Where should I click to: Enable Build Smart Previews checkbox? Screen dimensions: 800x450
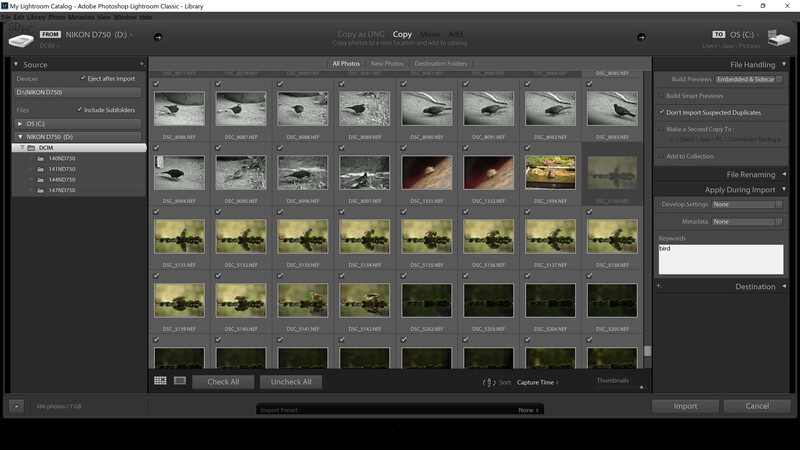[661, 95]
